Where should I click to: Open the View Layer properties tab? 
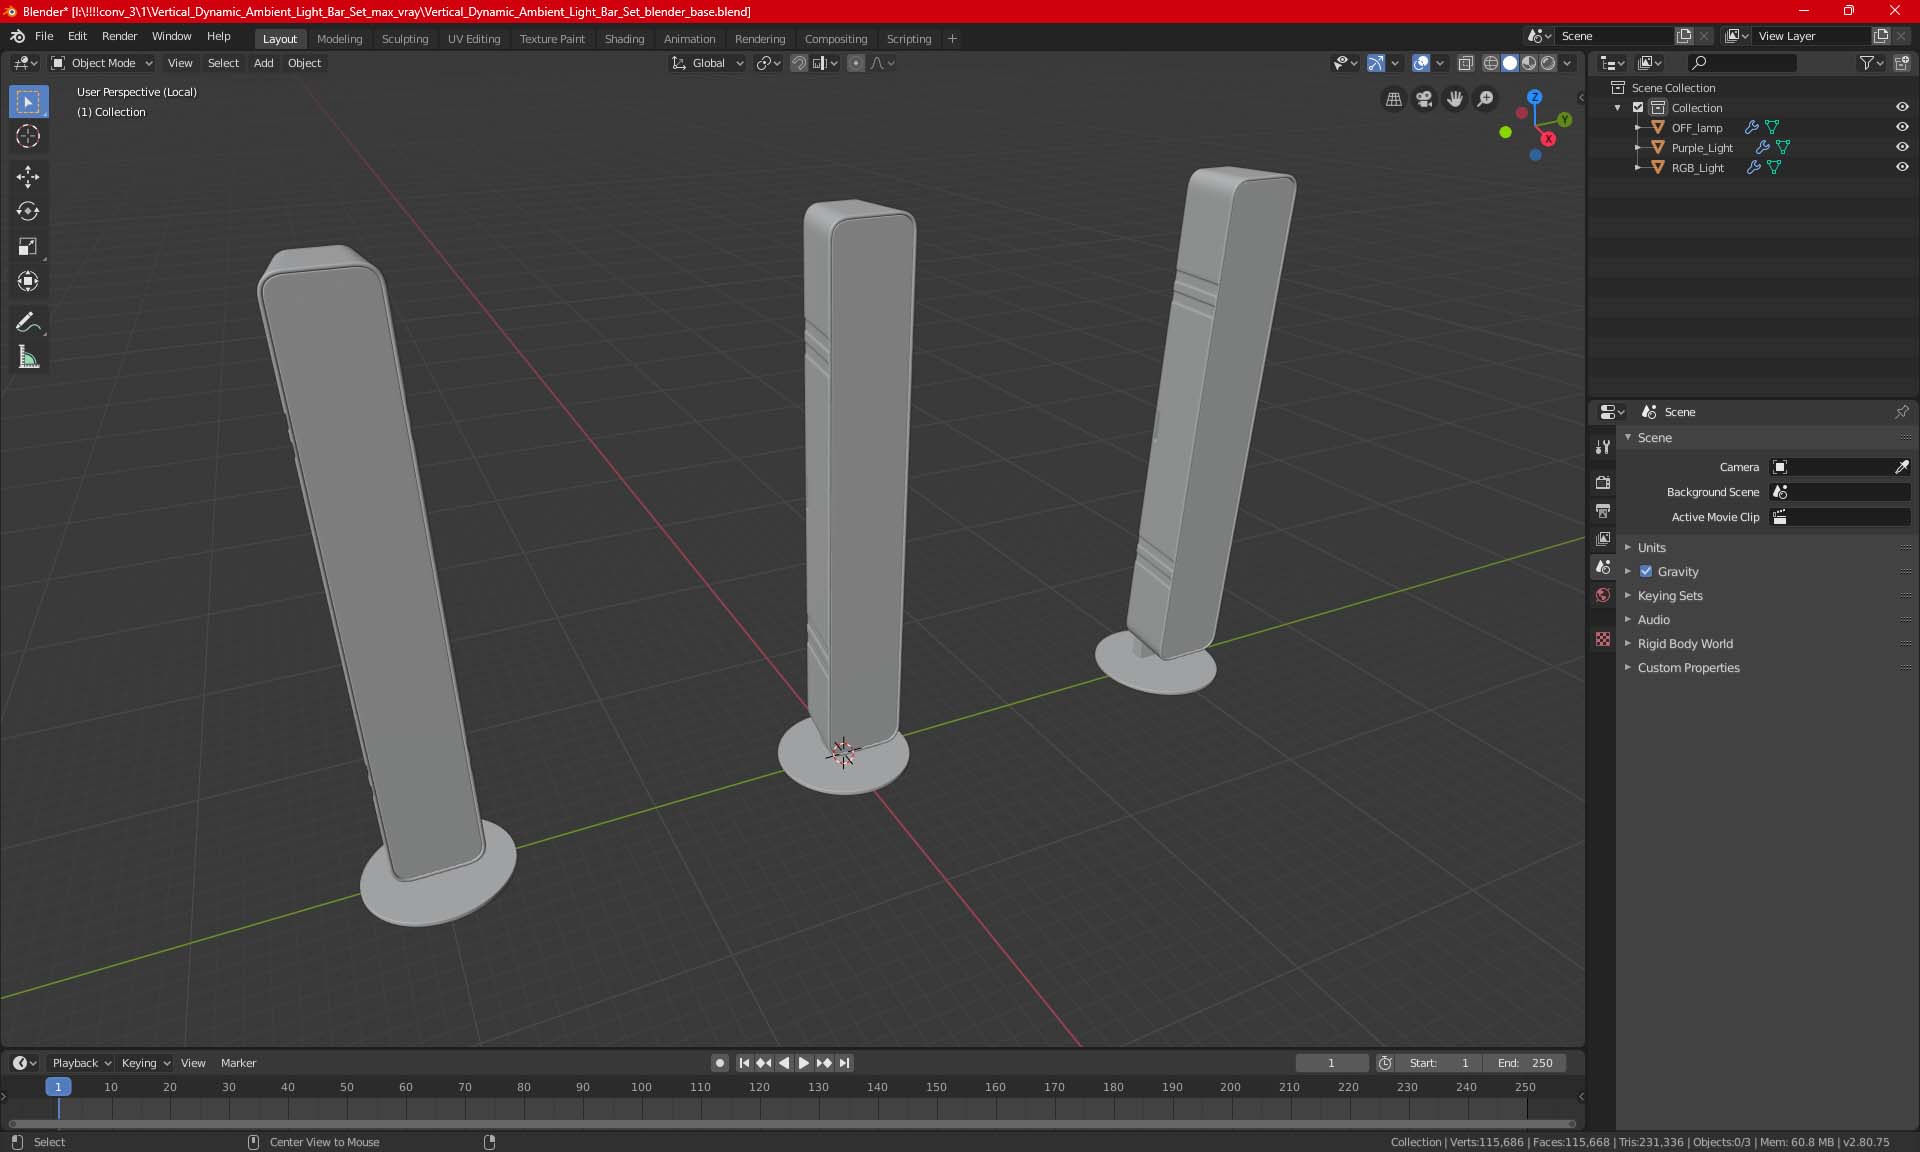tap(1603, 539)
